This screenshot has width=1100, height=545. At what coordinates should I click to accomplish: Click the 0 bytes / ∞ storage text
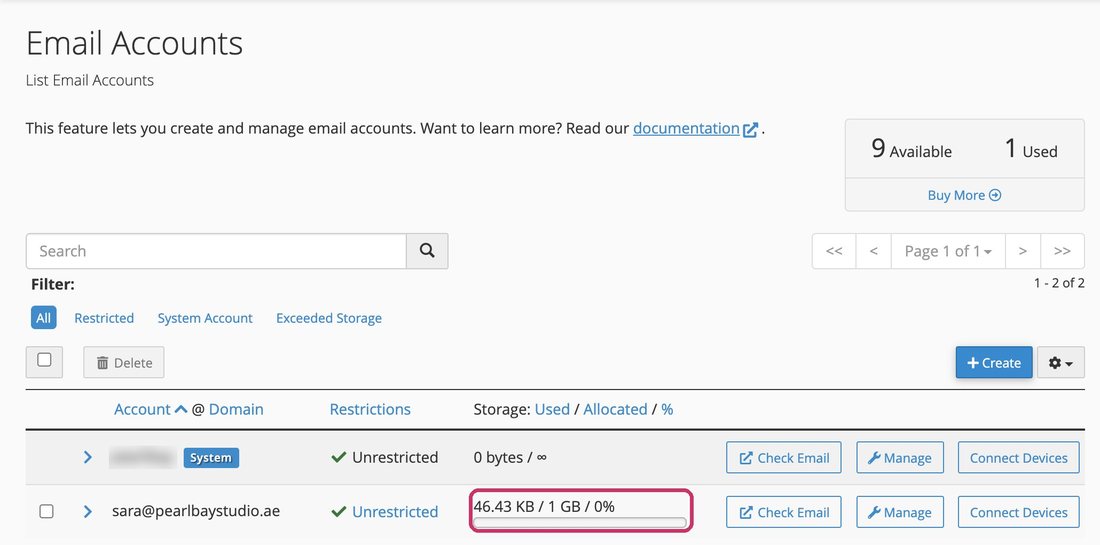point(510,458)
